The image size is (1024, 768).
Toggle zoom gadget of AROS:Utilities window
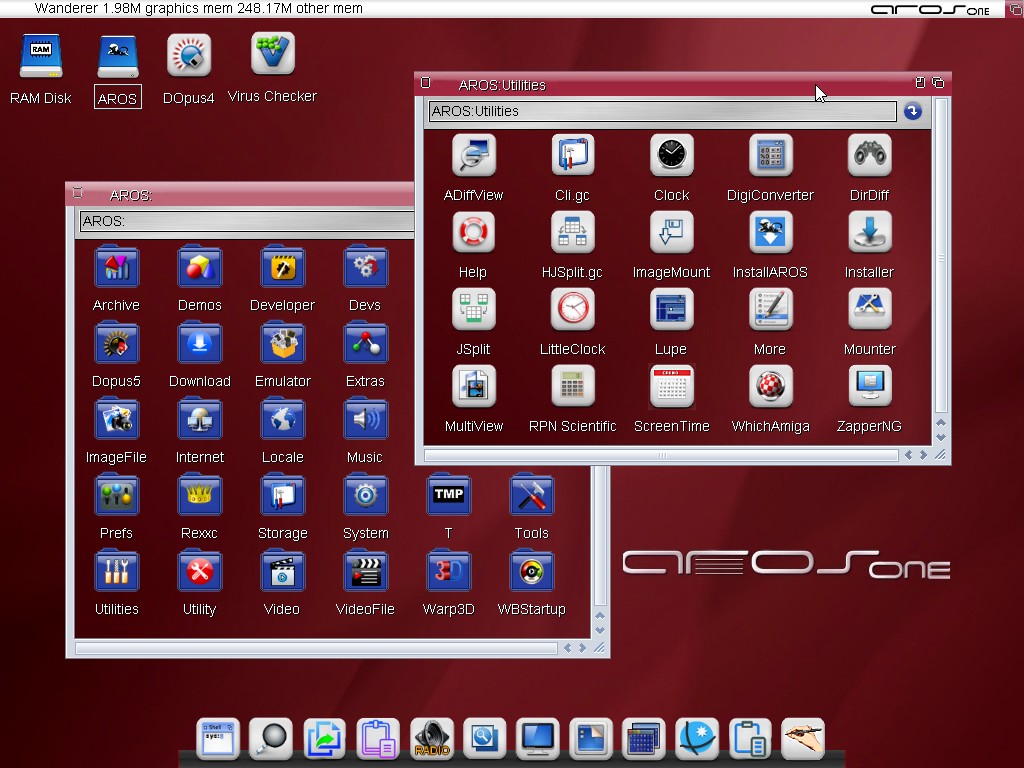pos(921,83)
